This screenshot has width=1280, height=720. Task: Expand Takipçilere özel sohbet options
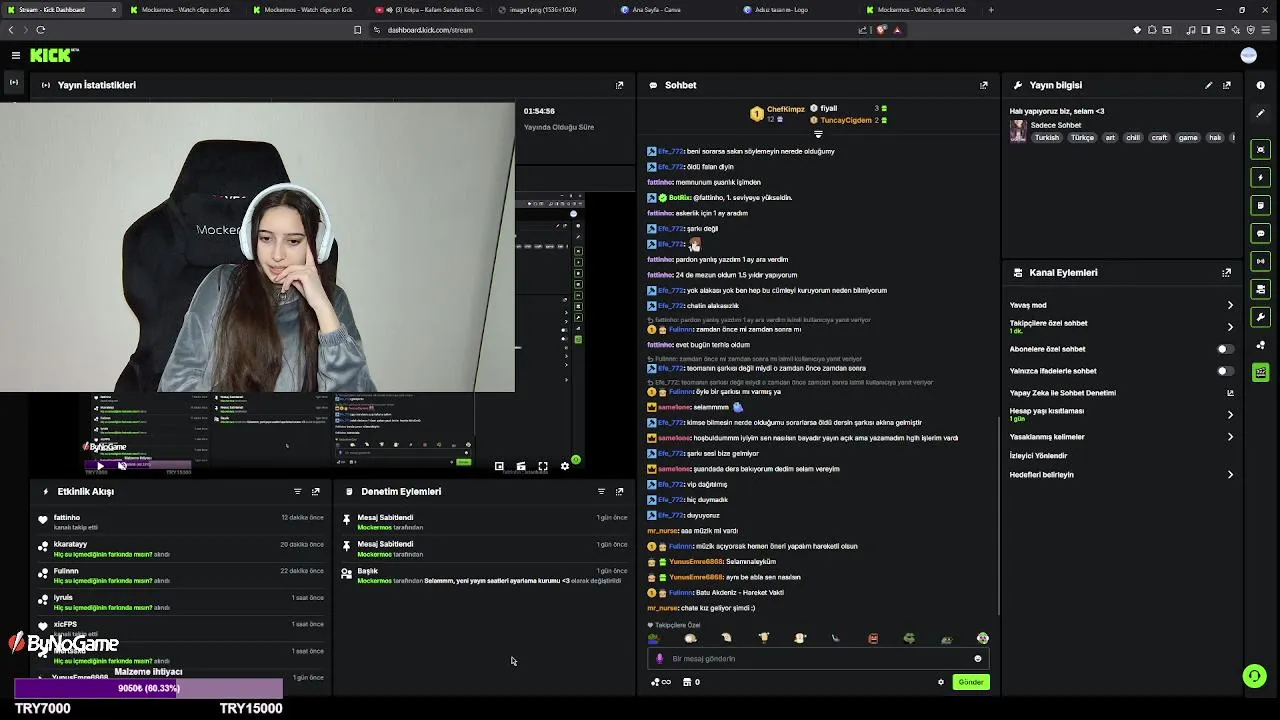(x=1230, y=327)
